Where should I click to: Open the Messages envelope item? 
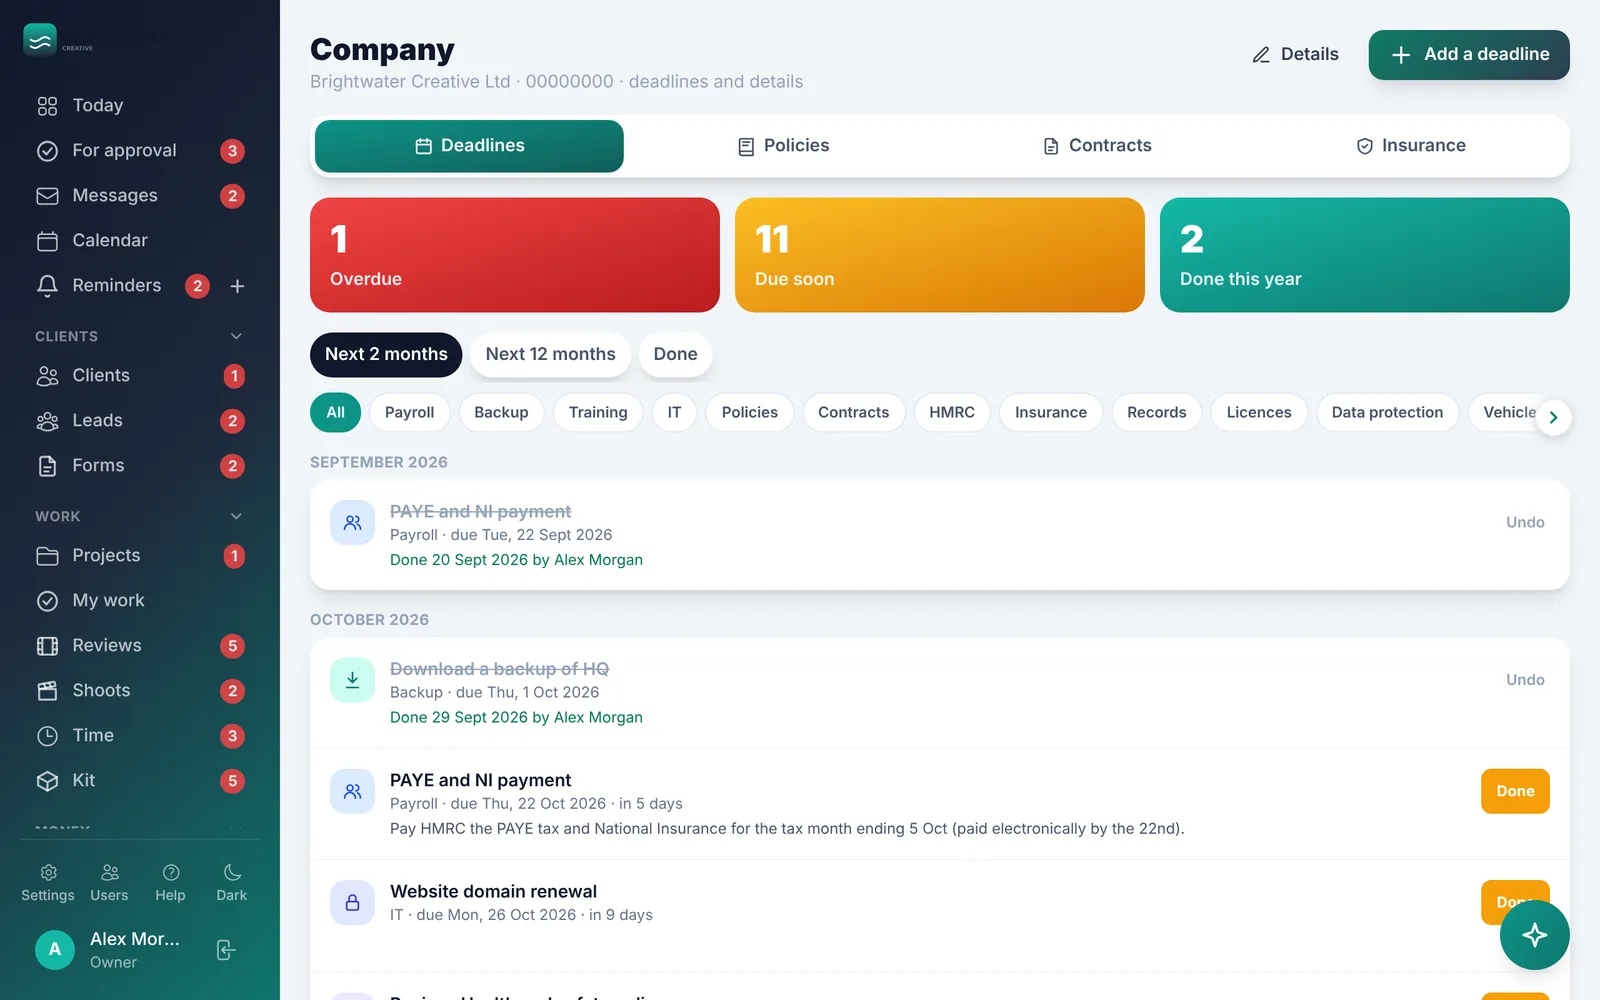(x=140, y=196)
